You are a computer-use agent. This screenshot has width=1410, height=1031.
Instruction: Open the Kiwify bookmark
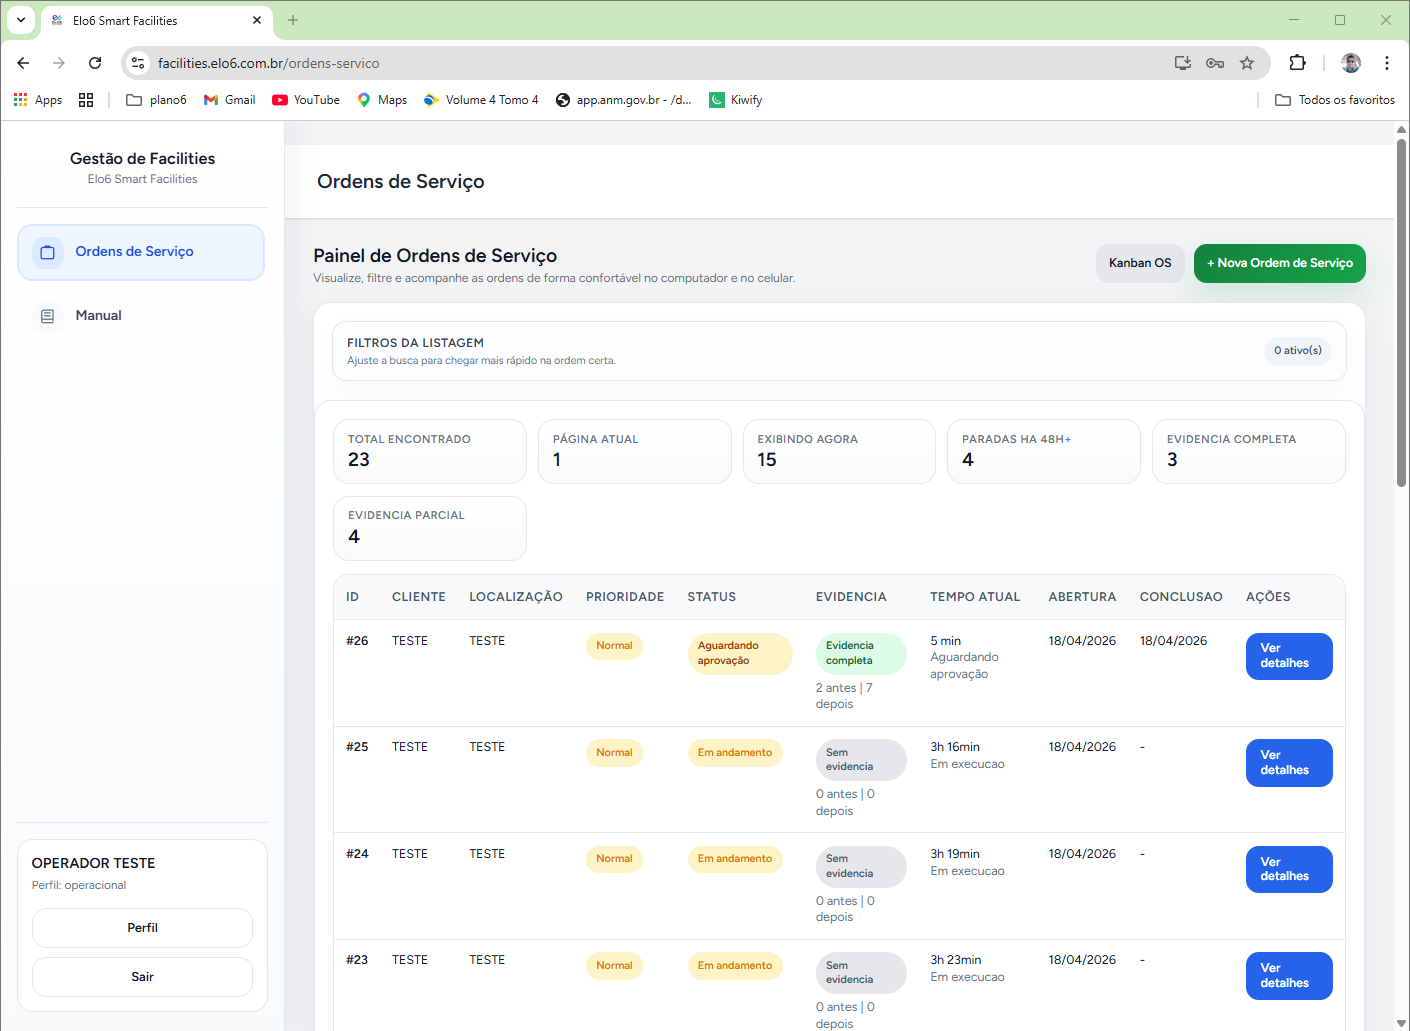click(736, 100)
